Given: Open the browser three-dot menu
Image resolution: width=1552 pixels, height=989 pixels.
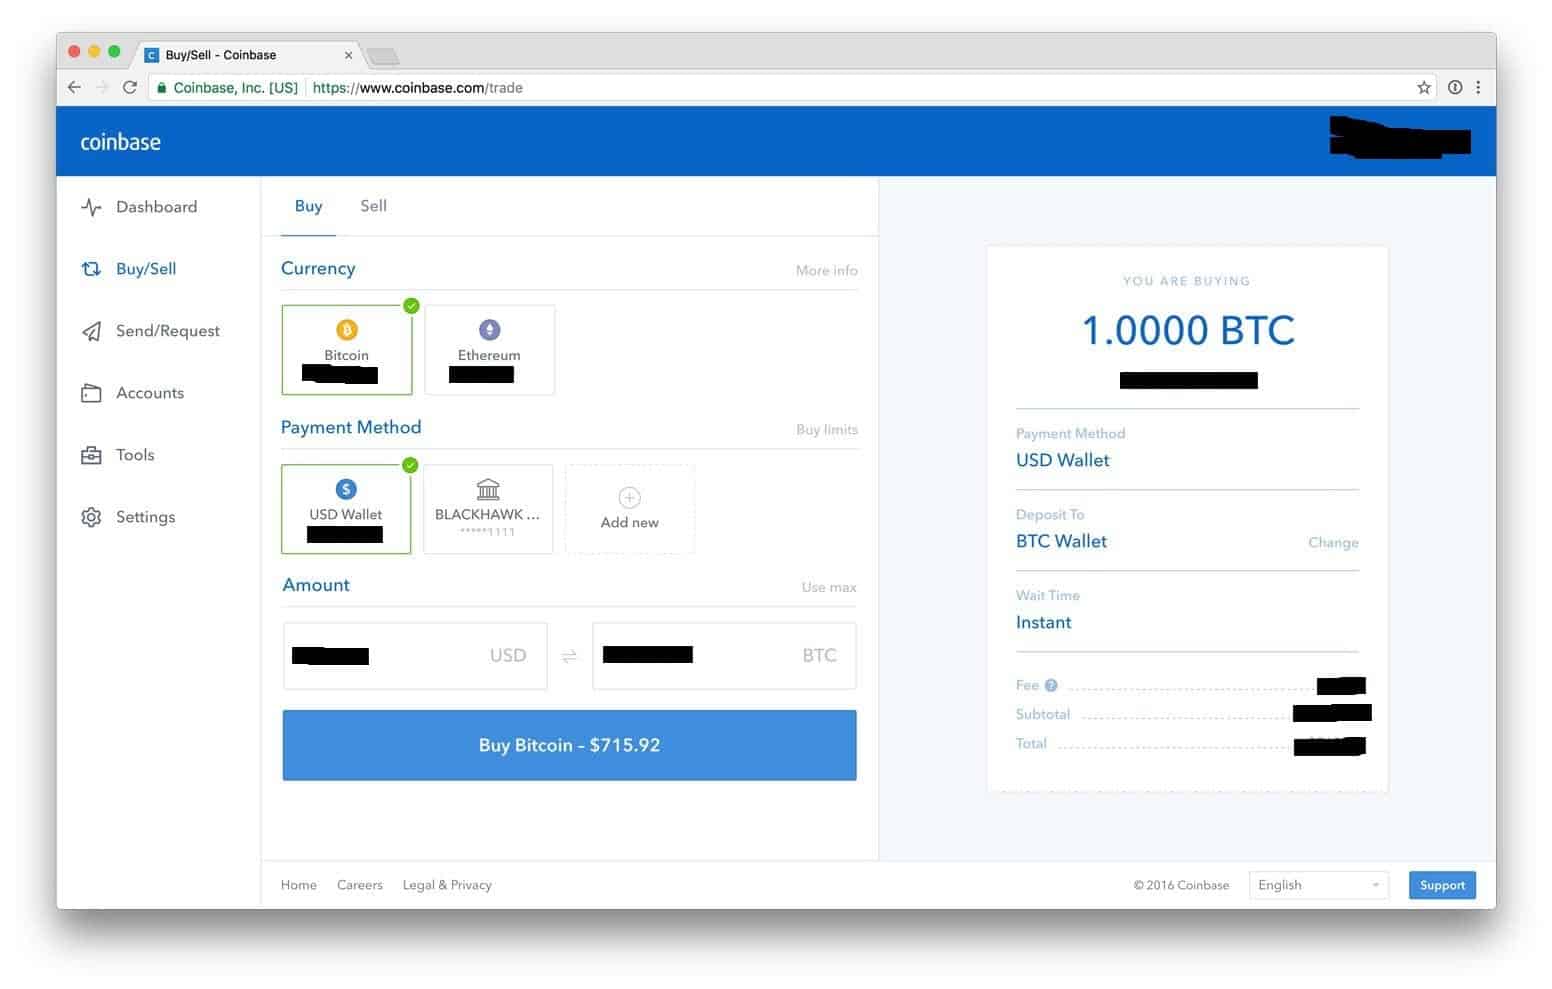Looking at the screenshot, I should pyautogui.click(x=1478, y=88).
